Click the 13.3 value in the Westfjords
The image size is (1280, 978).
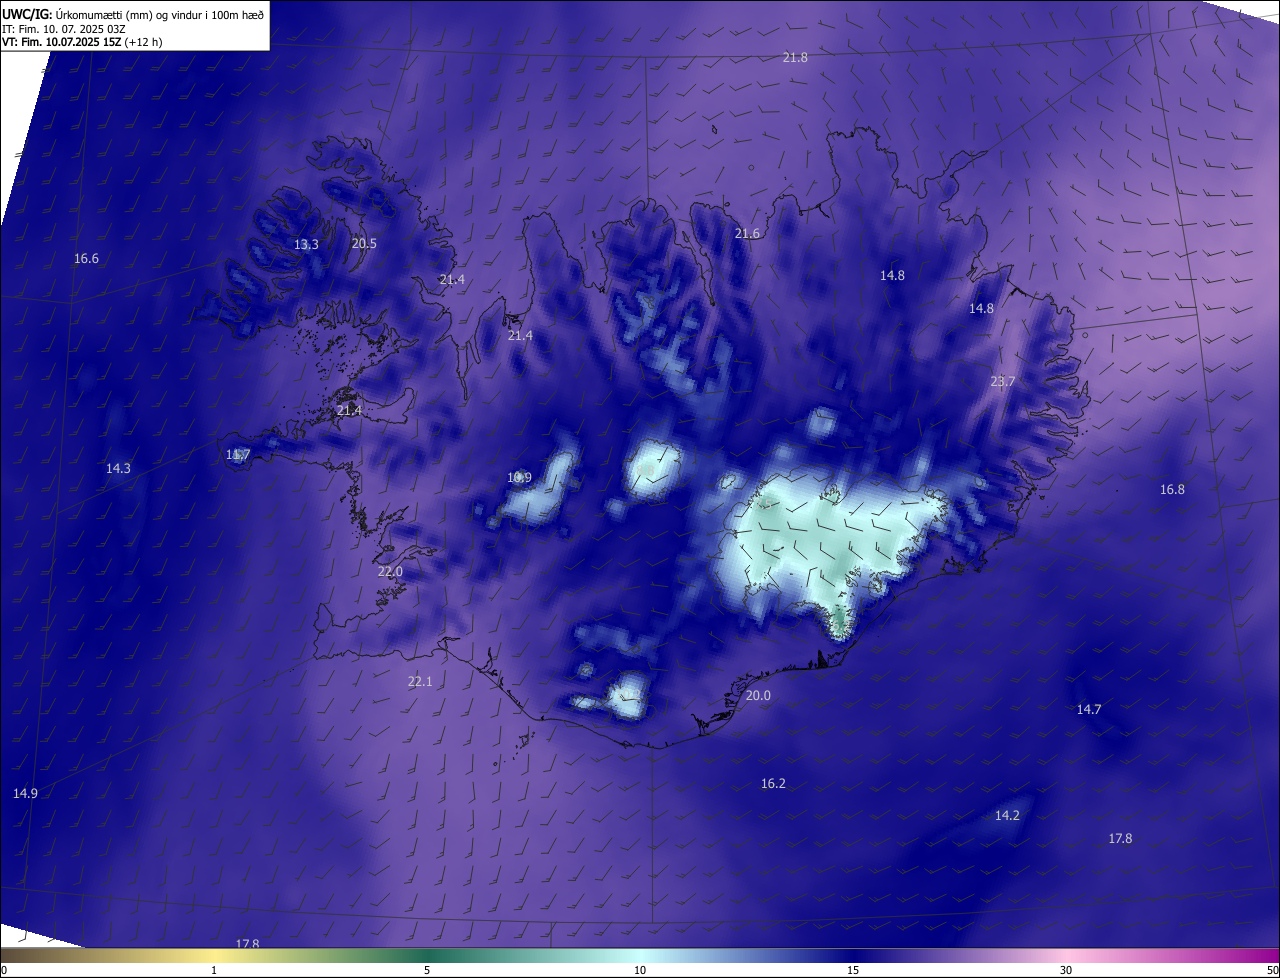[306, 245]
